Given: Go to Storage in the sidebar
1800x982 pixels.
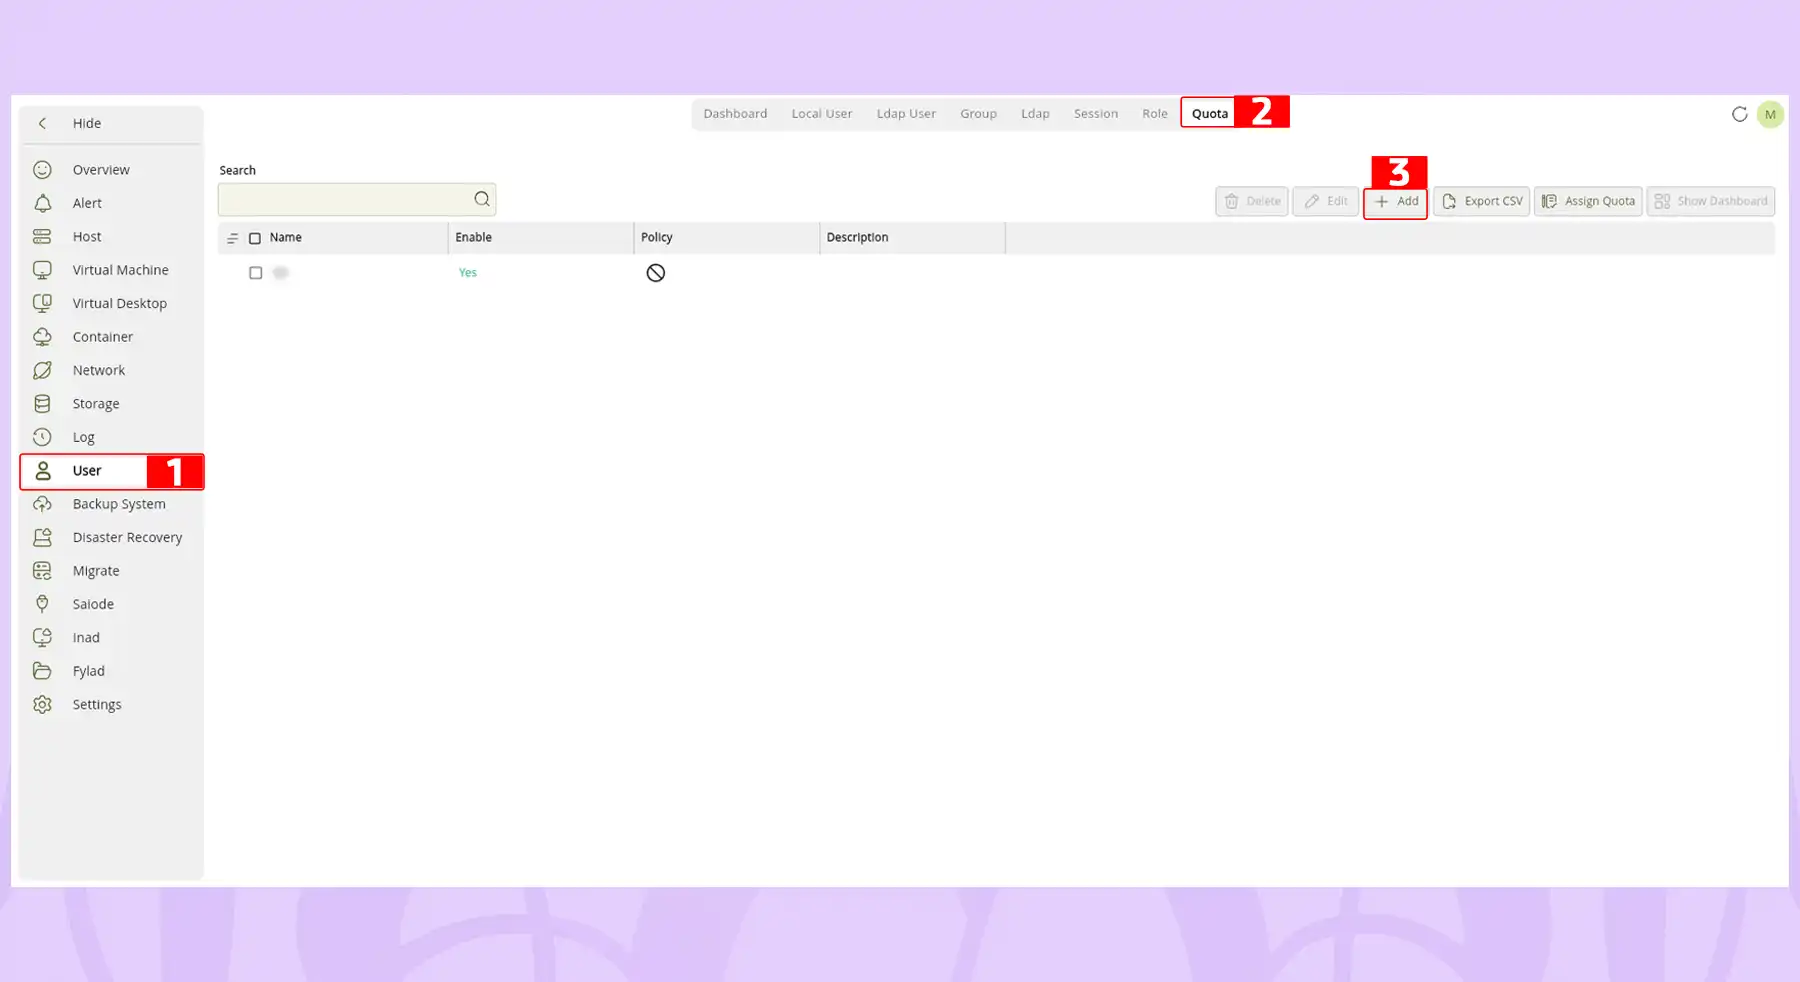Looking at the screenshot, I should coord(96,404).
